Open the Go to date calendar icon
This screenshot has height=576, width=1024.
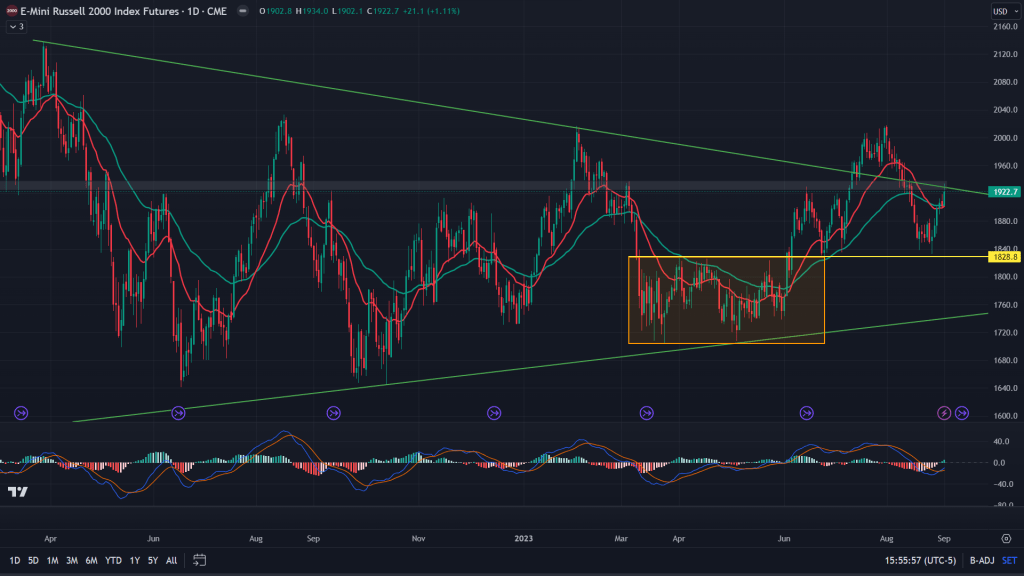pyautogui.click(x=199, y=560)
